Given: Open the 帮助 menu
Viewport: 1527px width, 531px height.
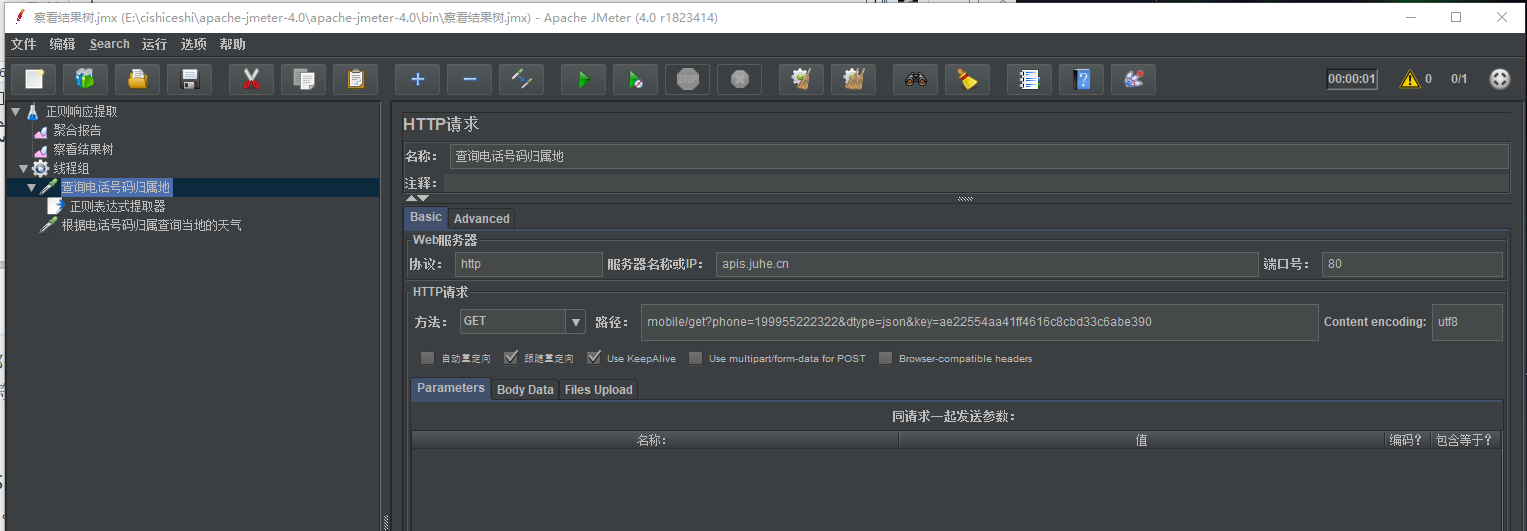Looking at the screenshot, I should tap(232, 44).
